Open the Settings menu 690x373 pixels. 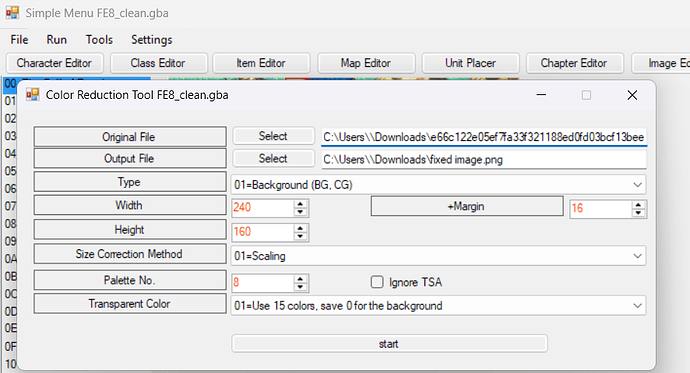pos(152,40)
